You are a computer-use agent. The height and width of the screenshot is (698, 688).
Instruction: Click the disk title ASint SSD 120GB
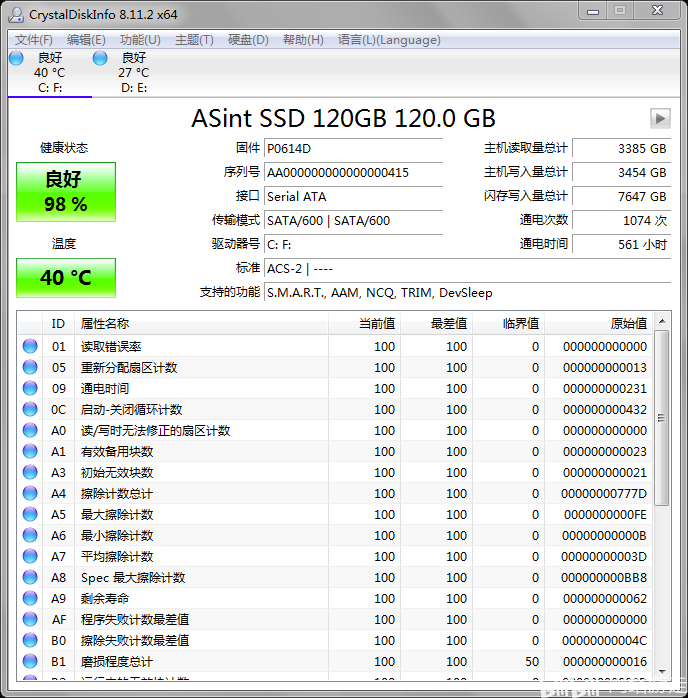[343, 118]
